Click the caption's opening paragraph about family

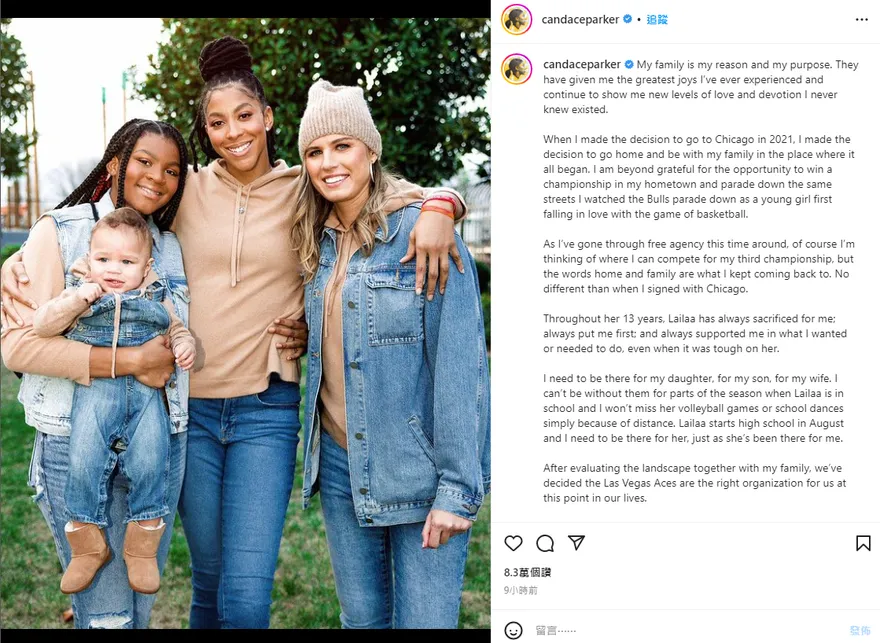point(700,87)
